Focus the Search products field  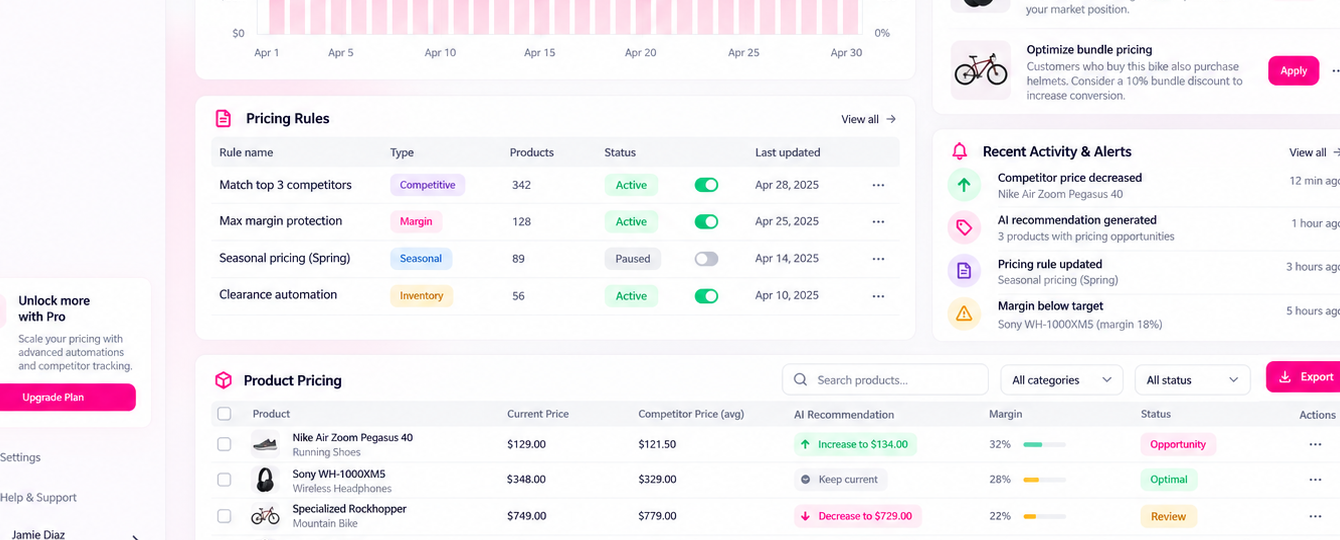click(885, 380)
